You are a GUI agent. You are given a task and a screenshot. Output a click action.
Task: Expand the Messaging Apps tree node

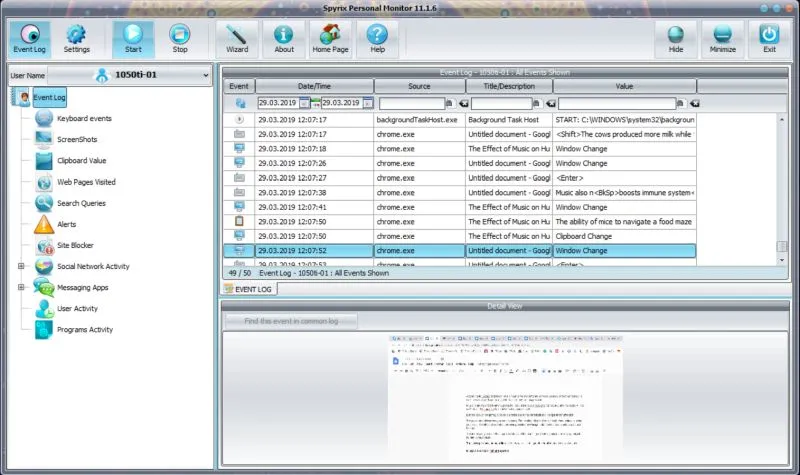[20, 287]
